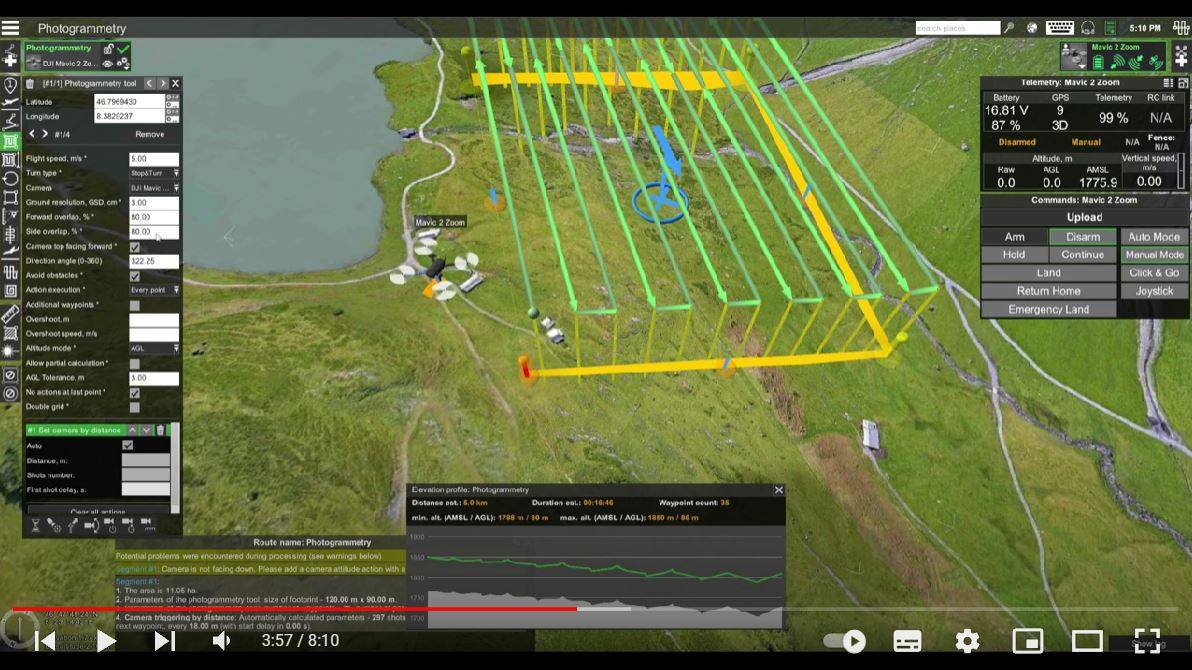
Task: Open YouTube player settings gear
Action: [x=966, y=641]
